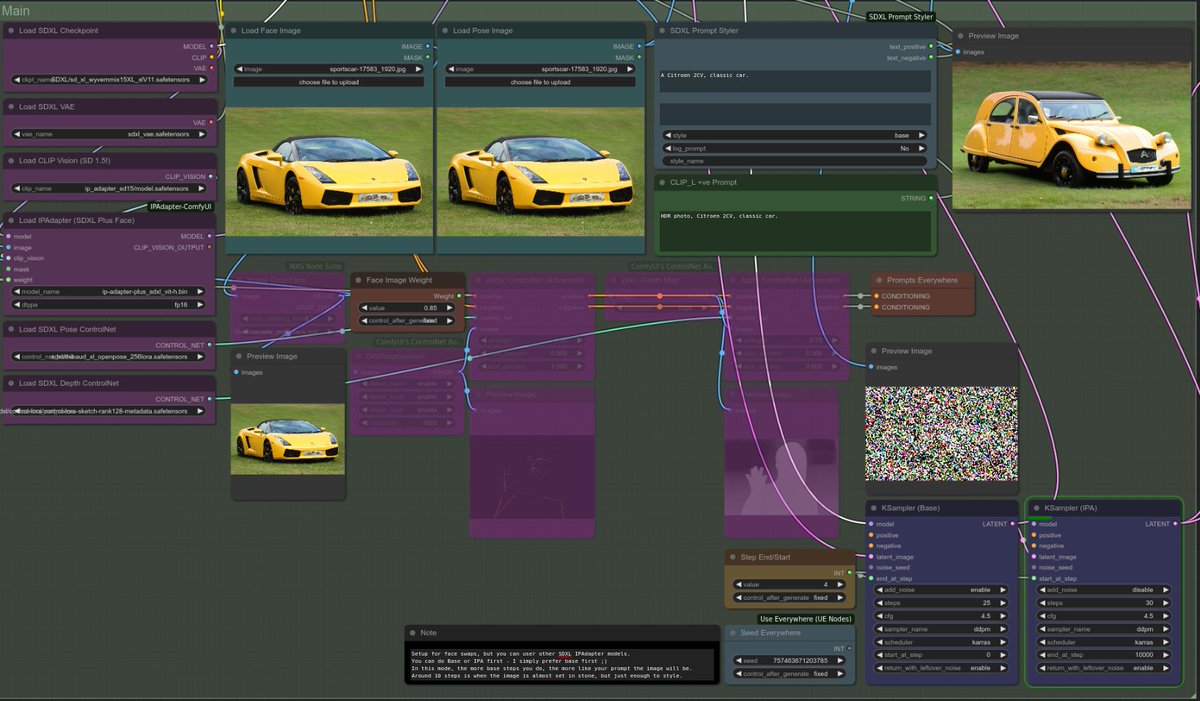The height and width of the screenshot is (701, 1200).
Task: Open sampler_name dropdown in KSampler (Base)
Action: tap(940, 629)
